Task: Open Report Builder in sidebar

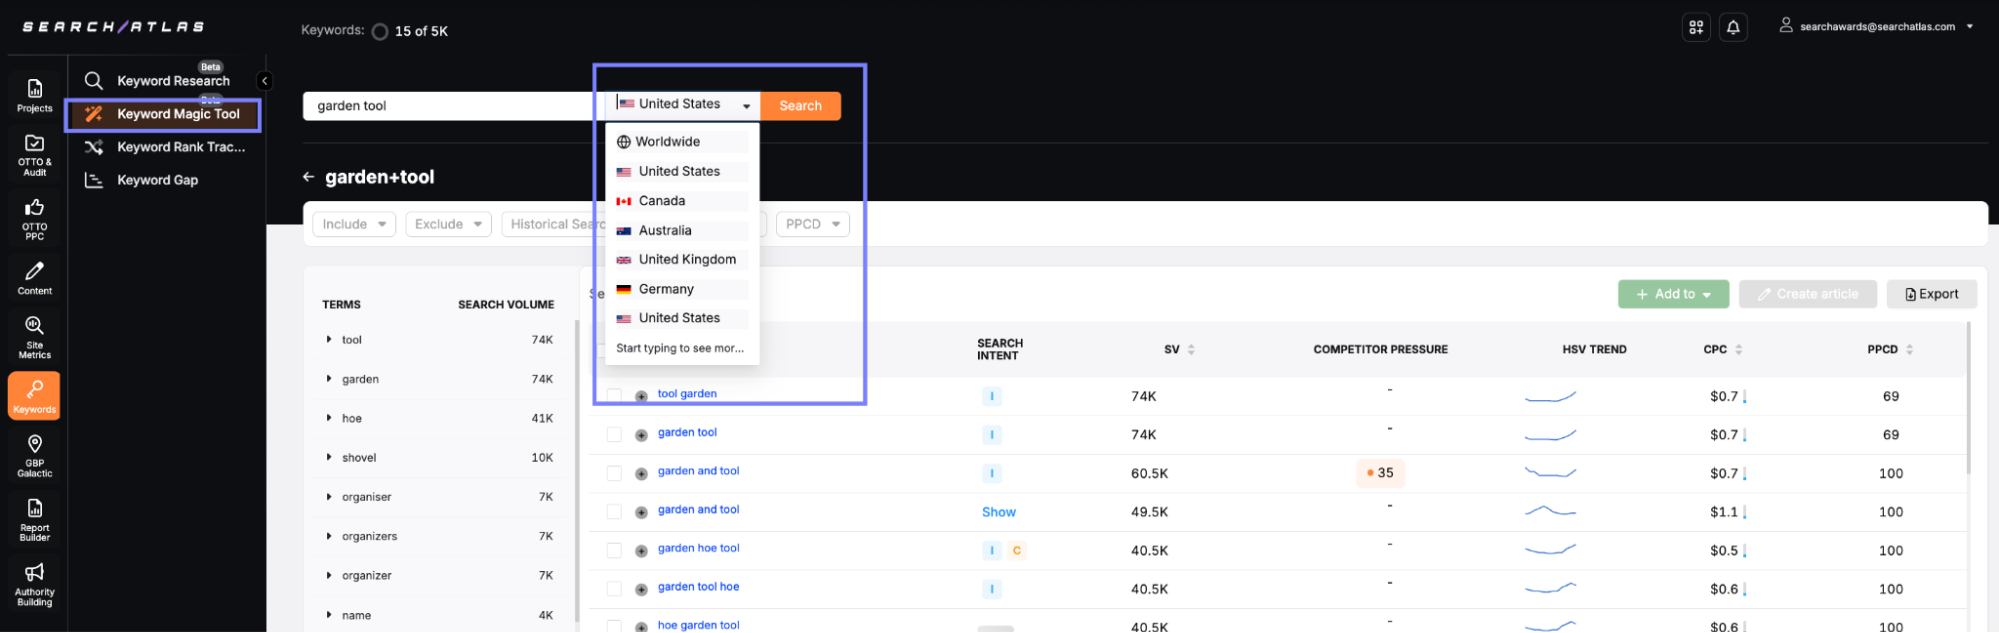Action: pos(34,519)
